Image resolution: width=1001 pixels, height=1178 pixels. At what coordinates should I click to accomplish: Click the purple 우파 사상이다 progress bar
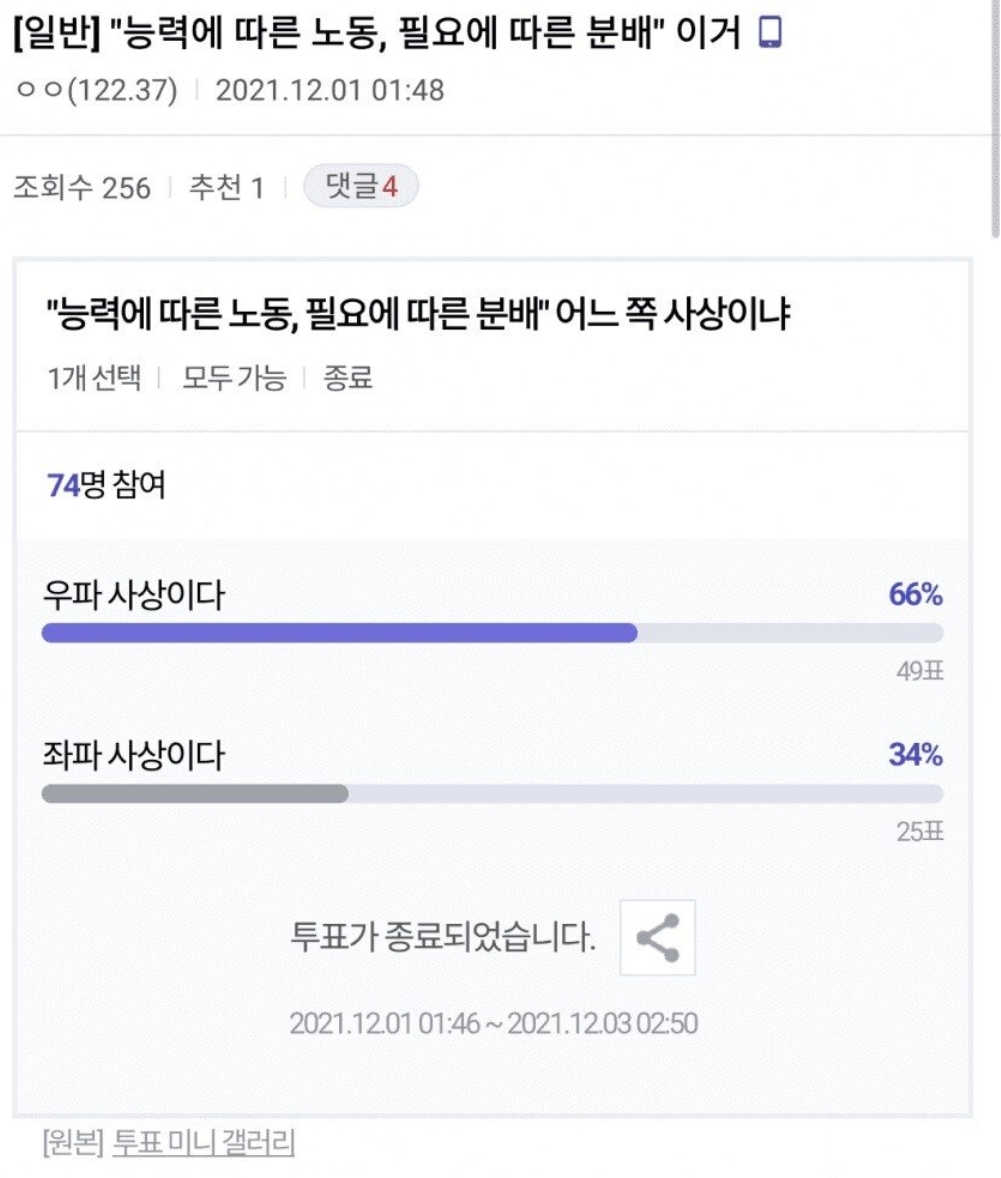coord(339,633)
